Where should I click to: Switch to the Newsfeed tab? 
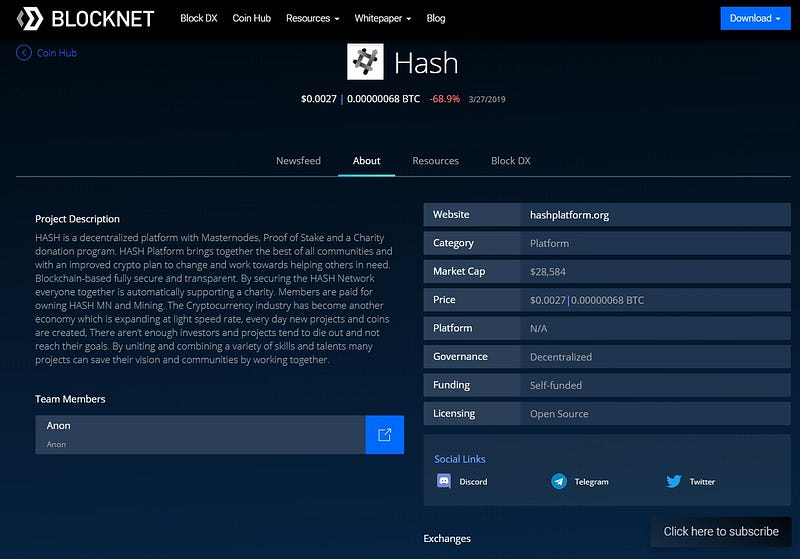pyautogui.click(x=298, y=161)
